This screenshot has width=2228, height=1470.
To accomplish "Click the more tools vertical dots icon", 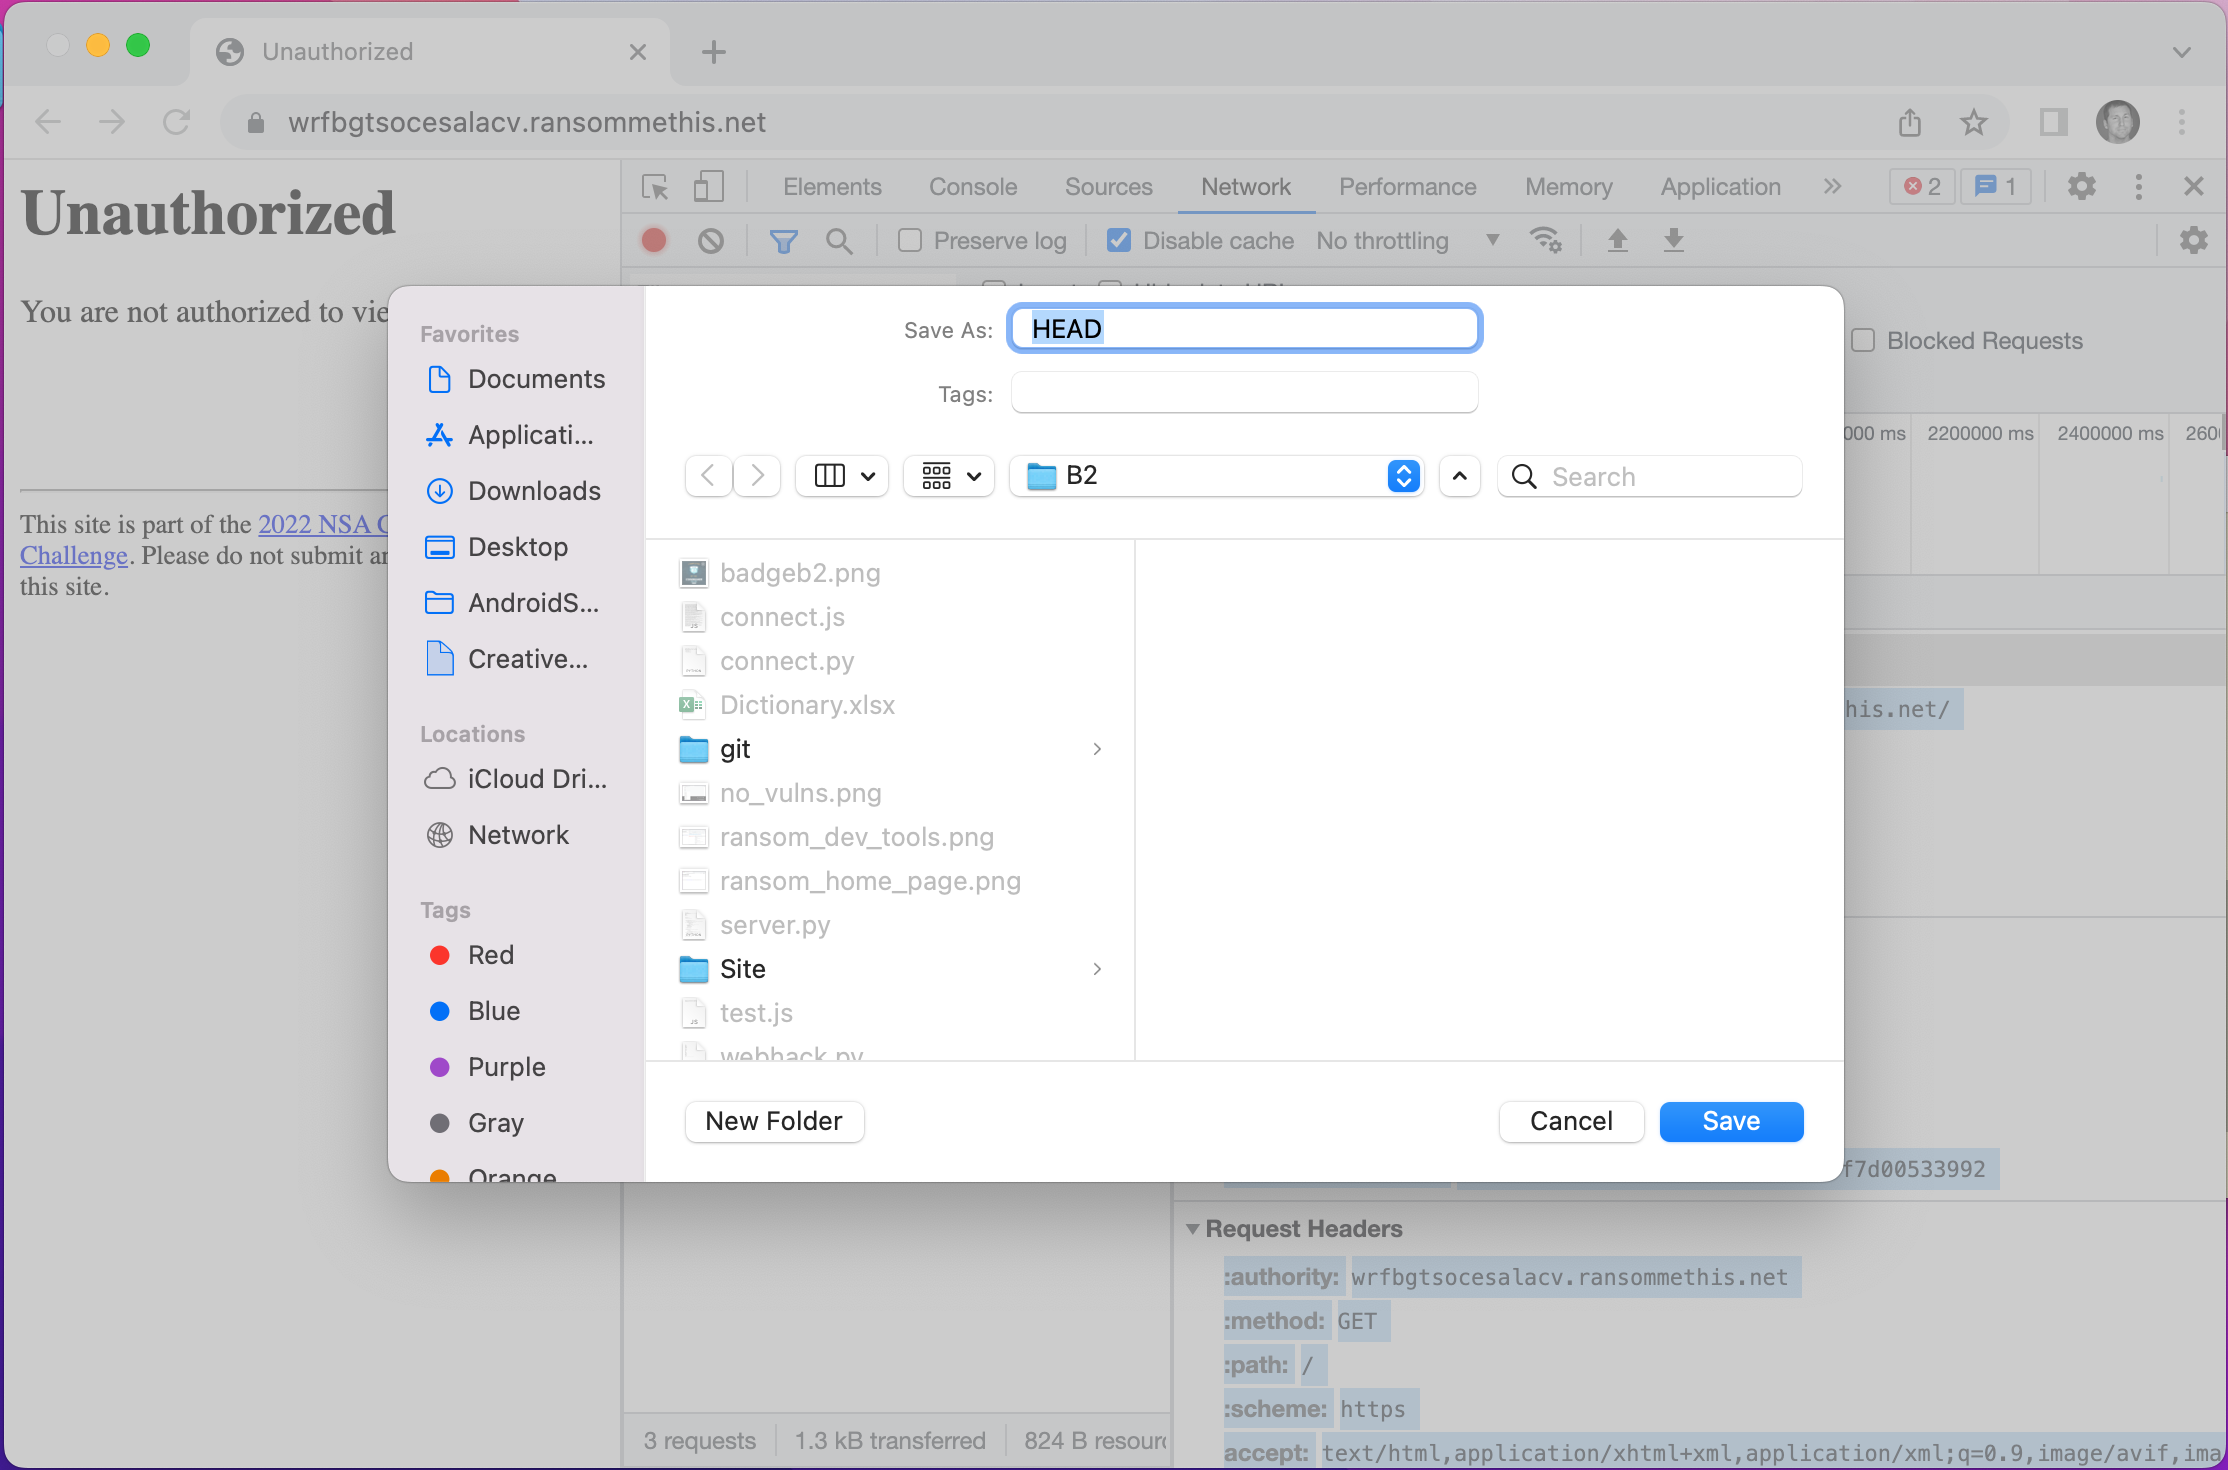I will [2138, 187].
